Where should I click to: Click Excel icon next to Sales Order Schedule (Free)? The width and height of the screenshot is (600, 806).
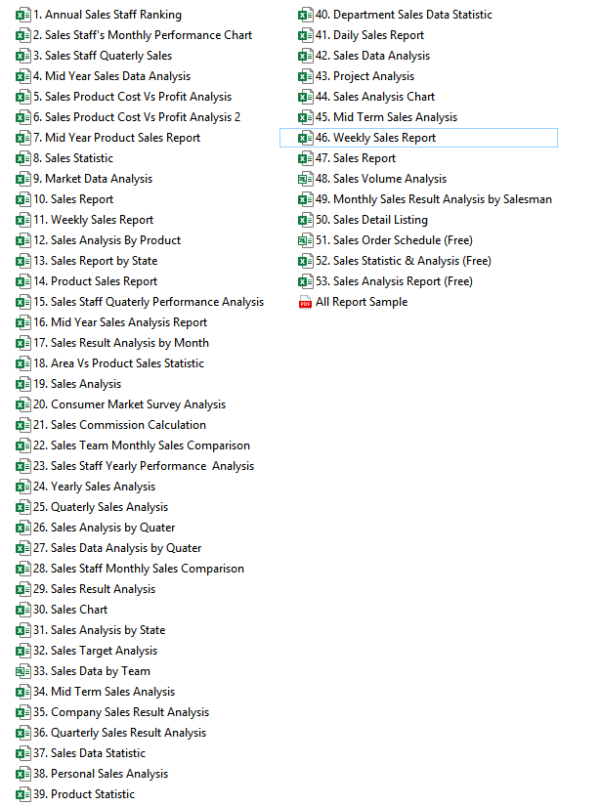pos(306,240)
